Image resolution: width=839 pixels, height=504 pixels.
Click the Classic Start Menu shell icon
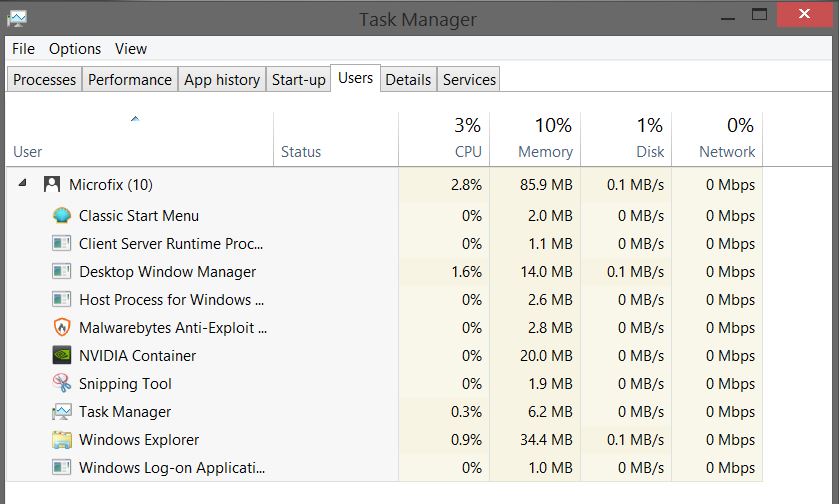[x=62, y=216]
